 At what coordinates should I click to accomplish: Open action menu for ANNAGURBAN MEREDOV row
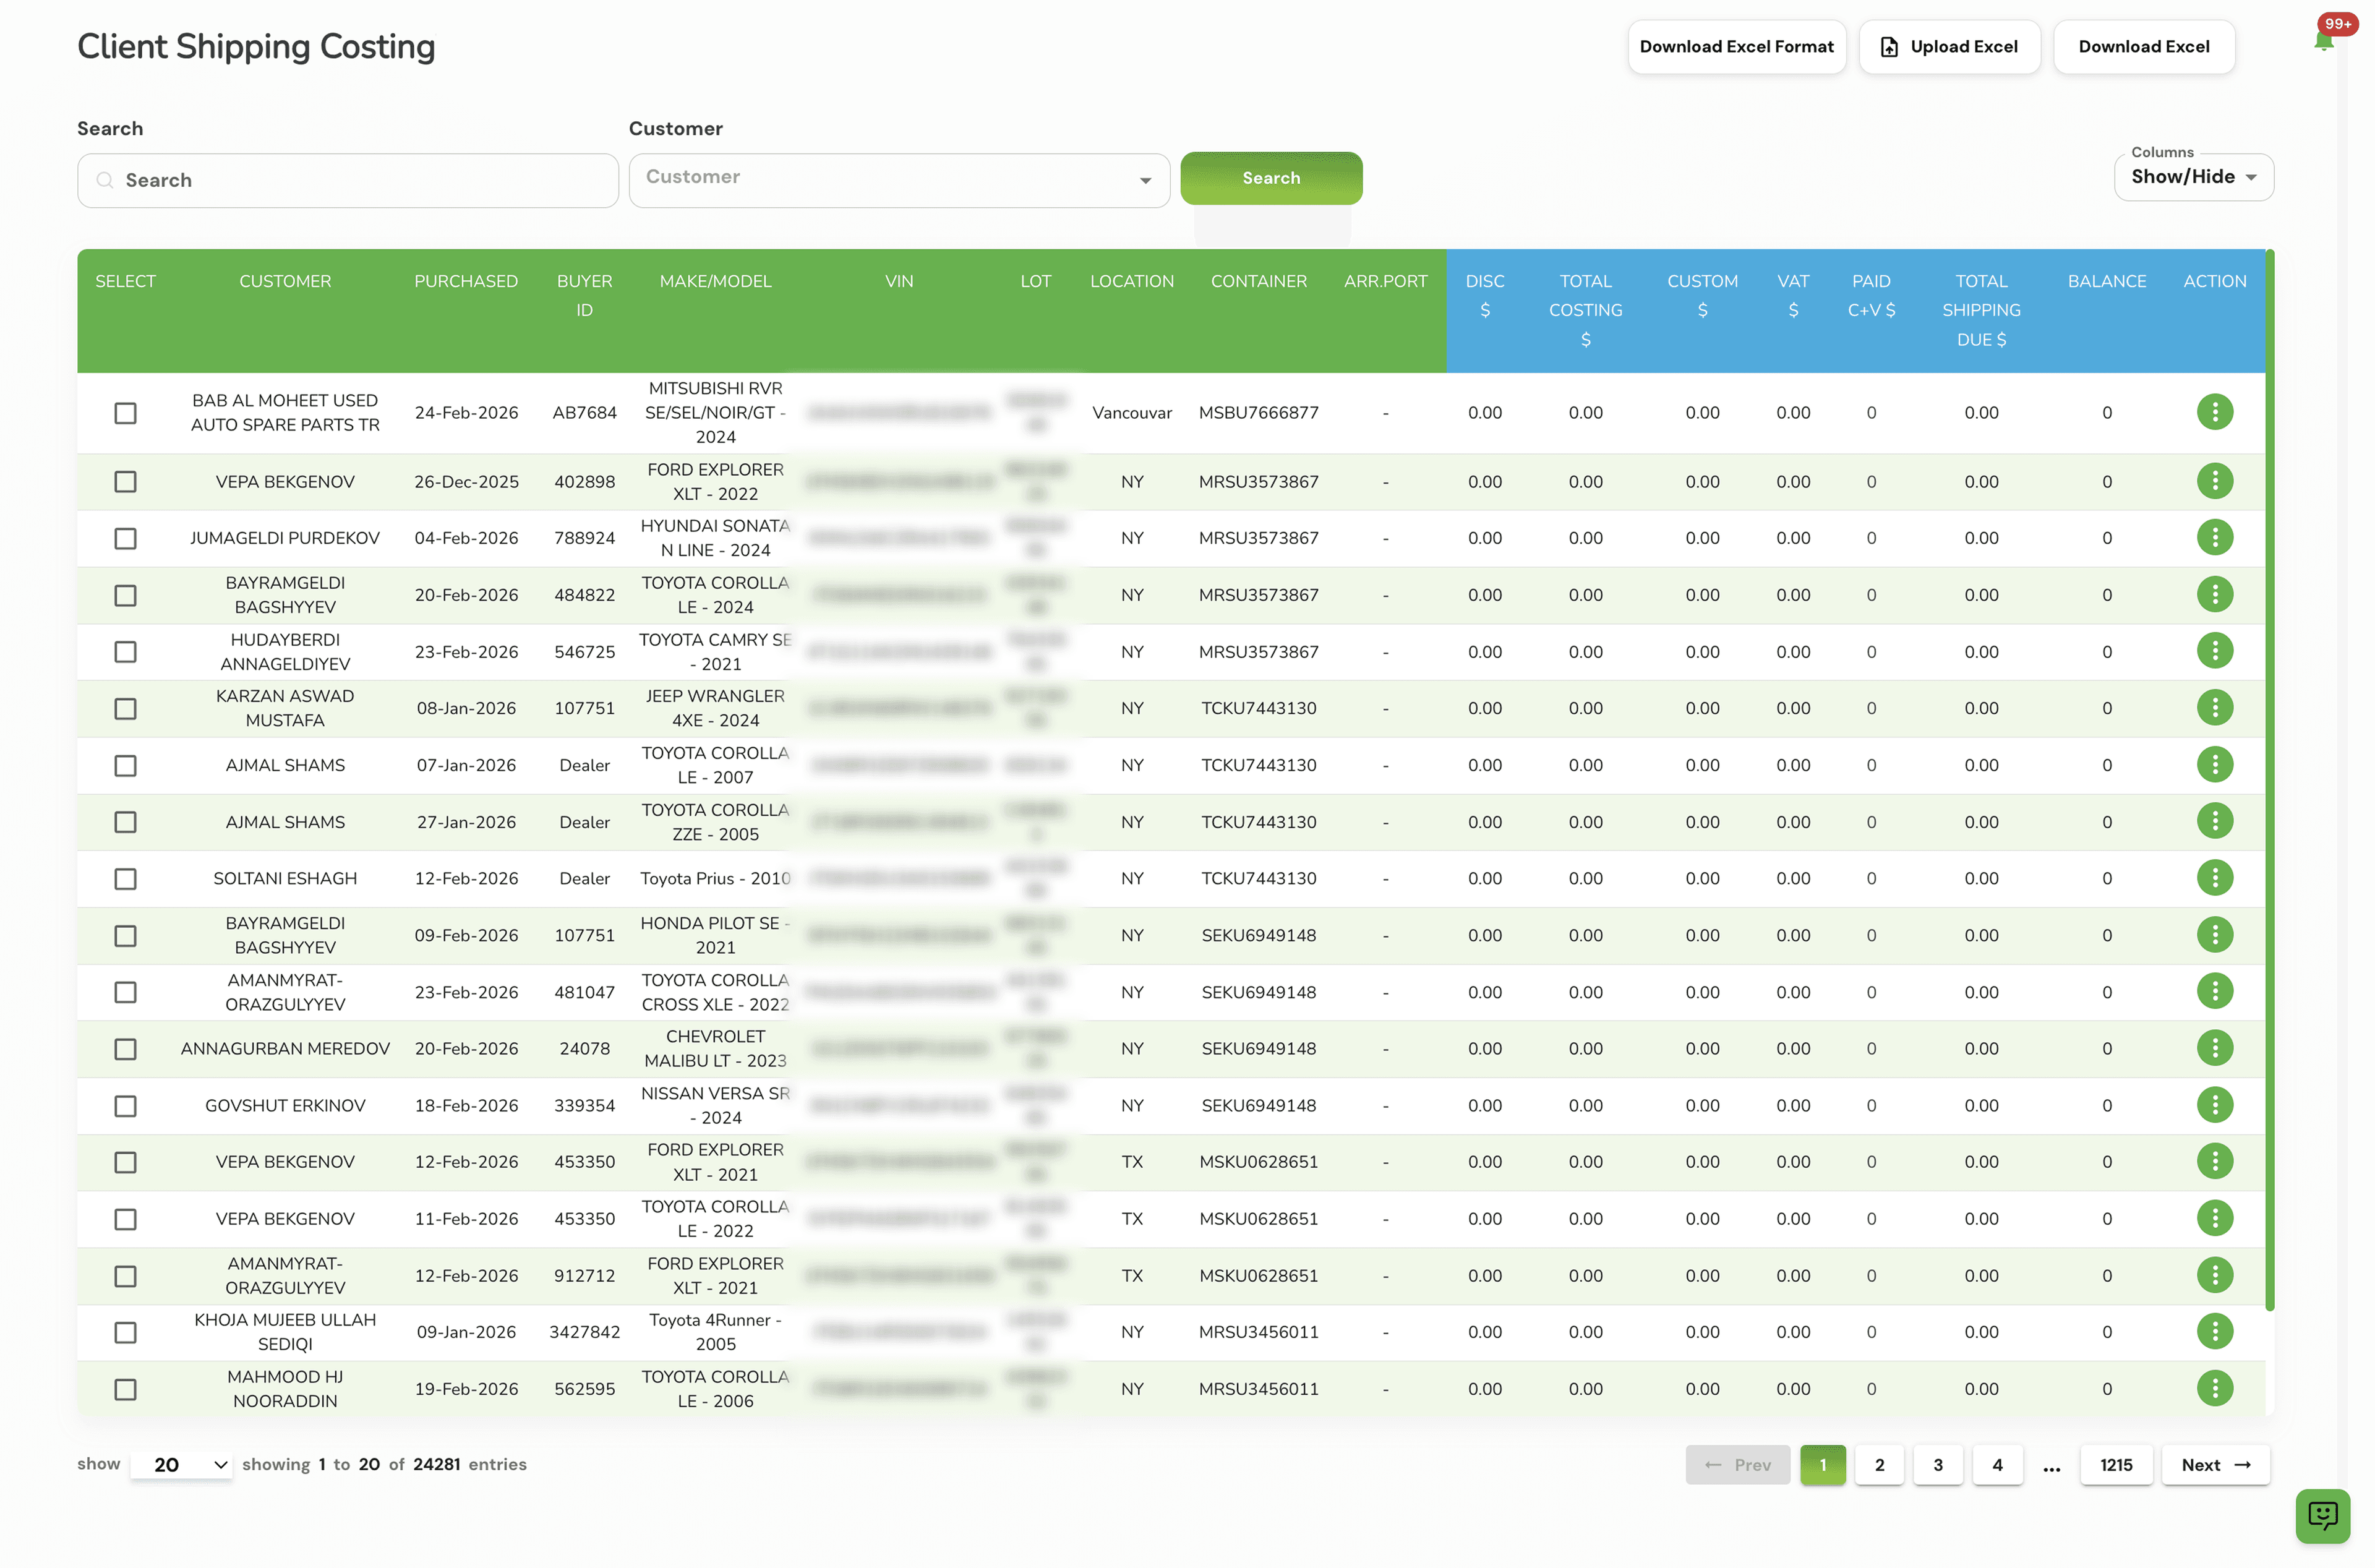tap(2214, 1048)
